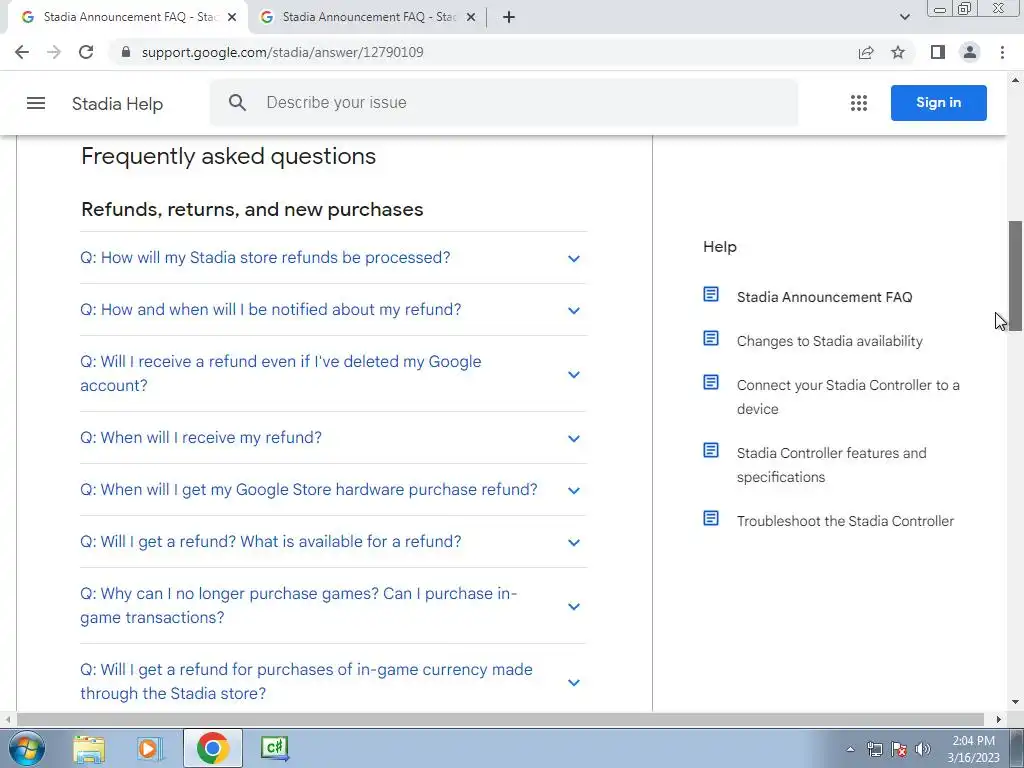The image size is (1024, 768).
Task: Click the search magnifier icon
Action: 238,103
